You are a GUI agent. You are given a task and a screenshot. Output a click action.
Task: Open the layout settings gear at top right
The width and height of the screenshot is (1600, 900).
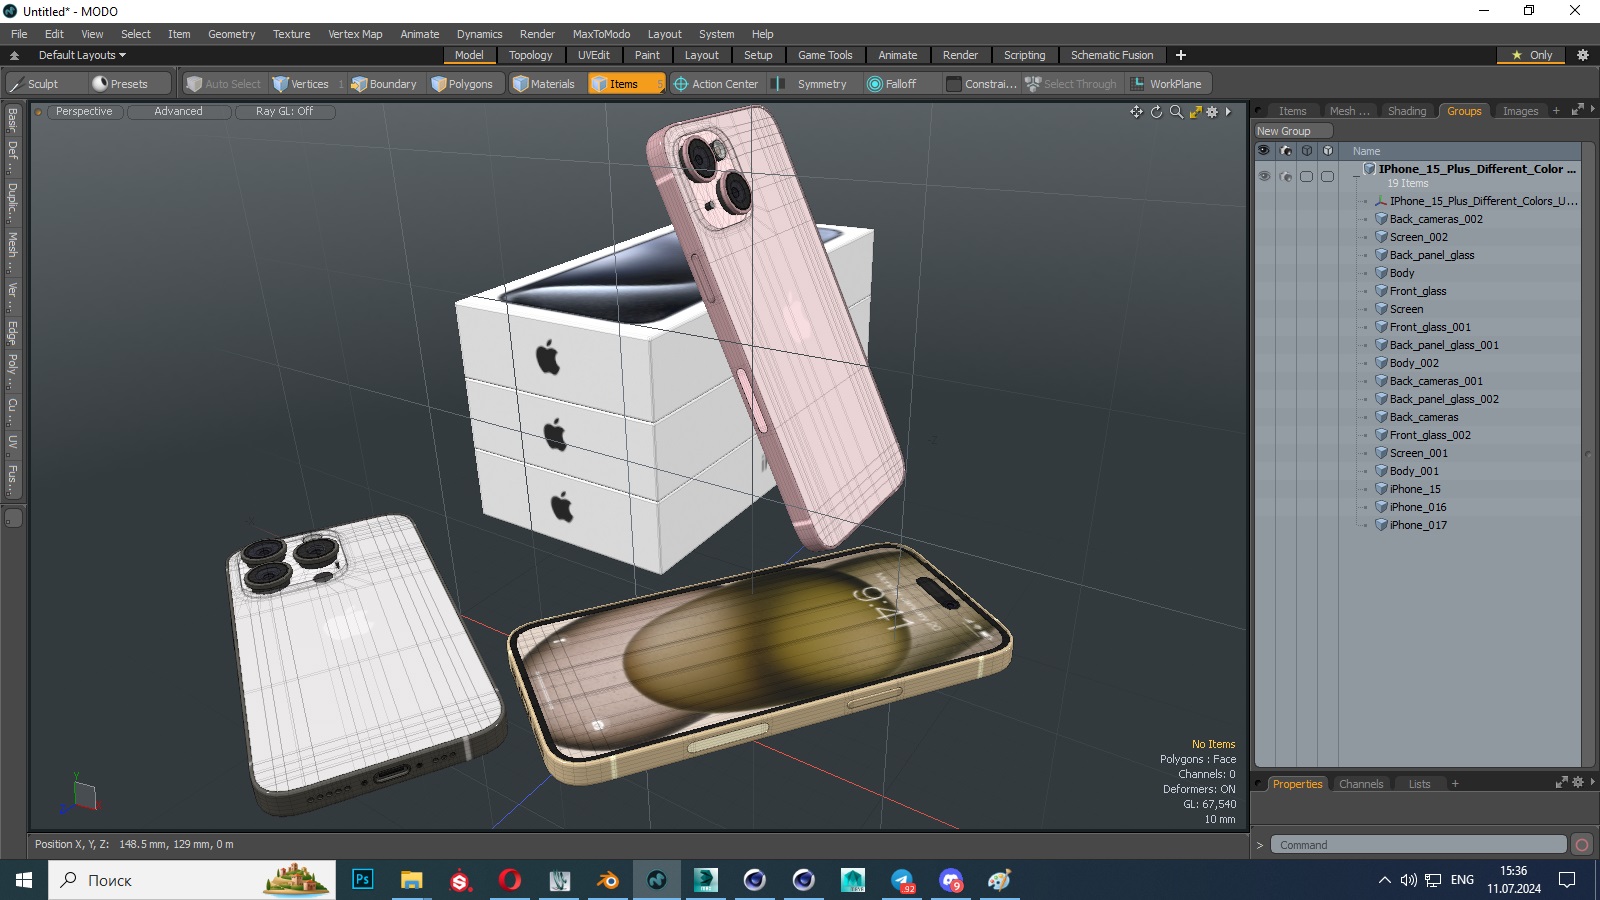pyautogui.click(x=1582, y=55)
